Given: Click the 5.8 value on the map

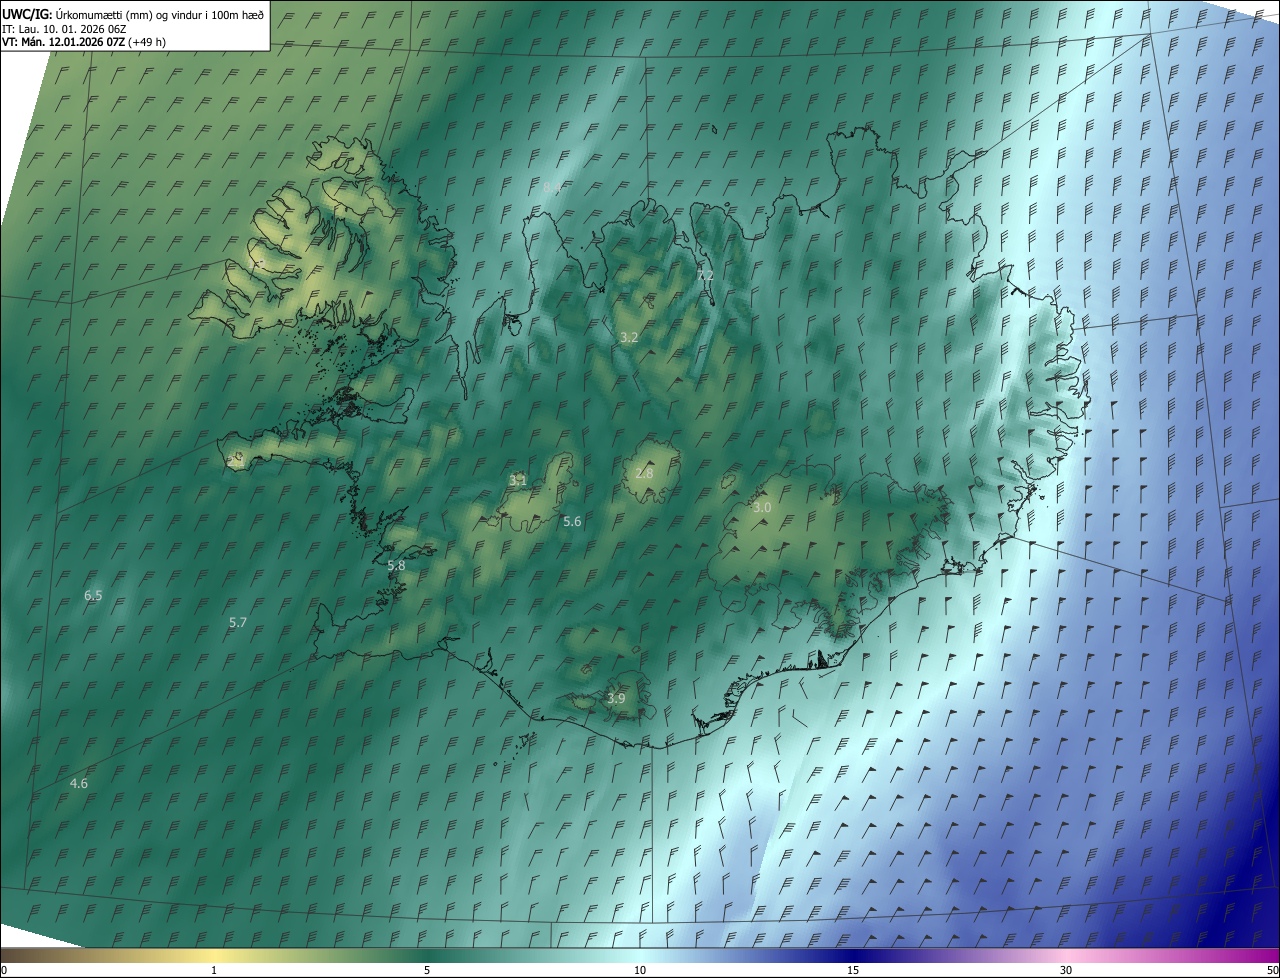Looking at the screenshot, I should (x=397, y=565).
